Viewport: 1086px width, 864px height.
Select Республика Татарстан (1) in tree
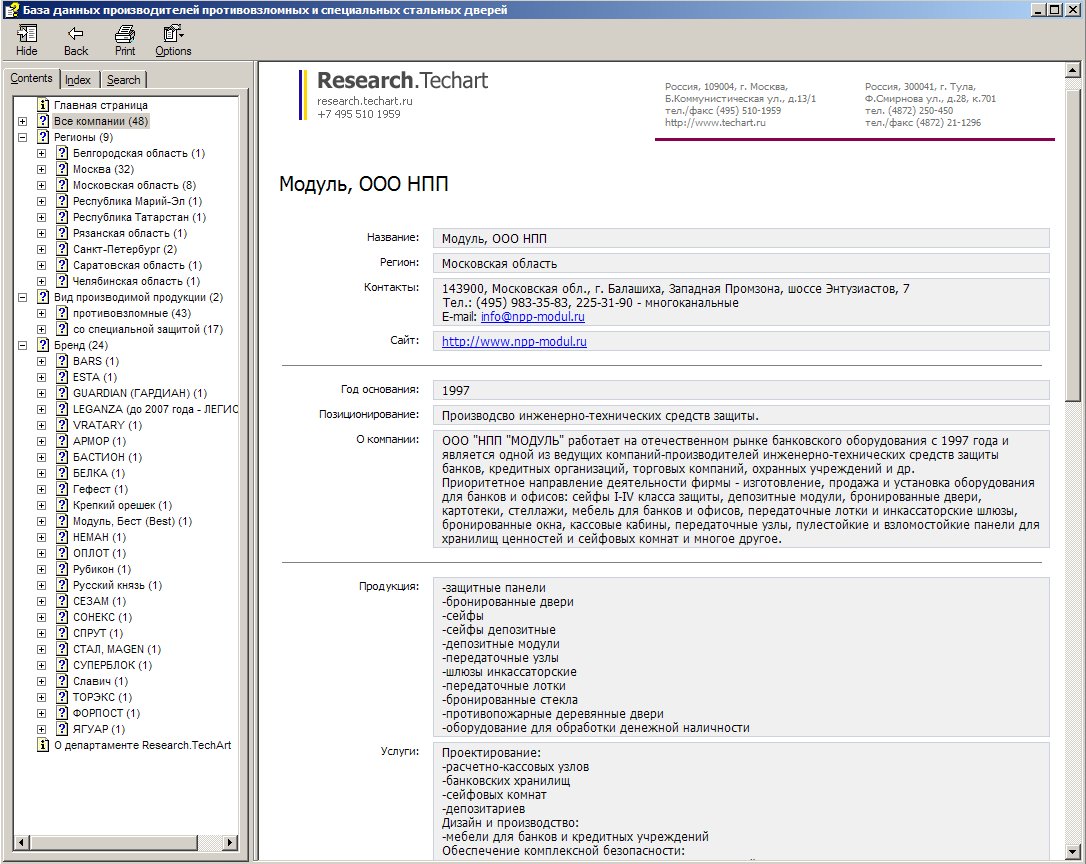(x=139, y=217)
